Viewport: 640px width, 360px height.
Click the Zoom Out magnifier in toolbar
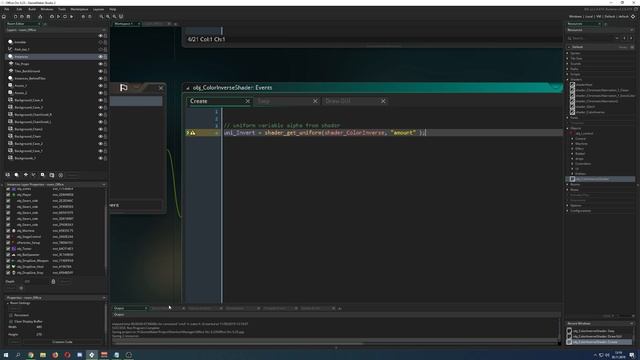point(102,17)
